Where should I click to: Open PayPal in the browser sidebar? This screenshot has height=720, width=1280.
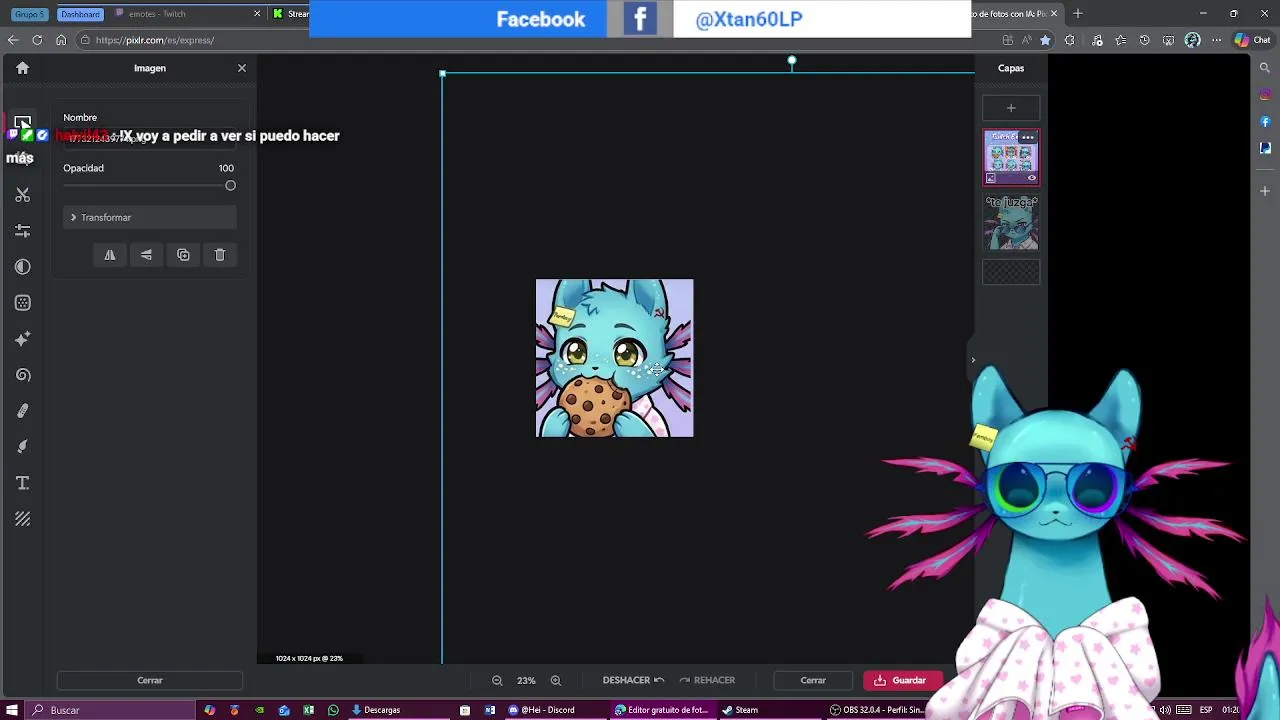(x=1265, y=148)
